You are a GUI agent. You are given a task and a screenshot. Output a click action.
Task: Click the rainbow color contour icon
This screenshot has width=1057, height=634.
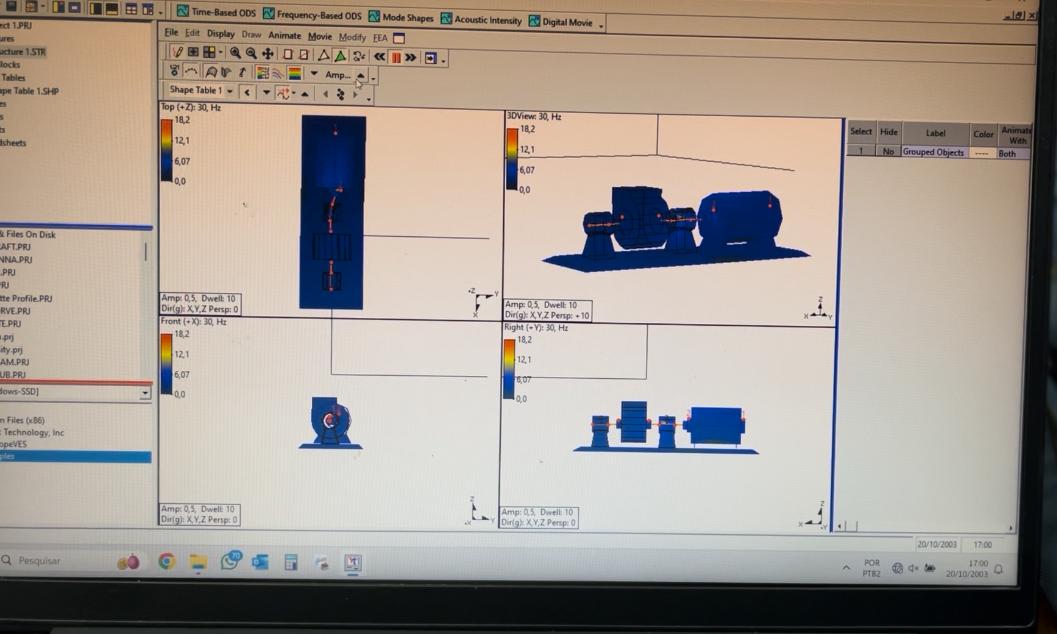pos(294,73)
